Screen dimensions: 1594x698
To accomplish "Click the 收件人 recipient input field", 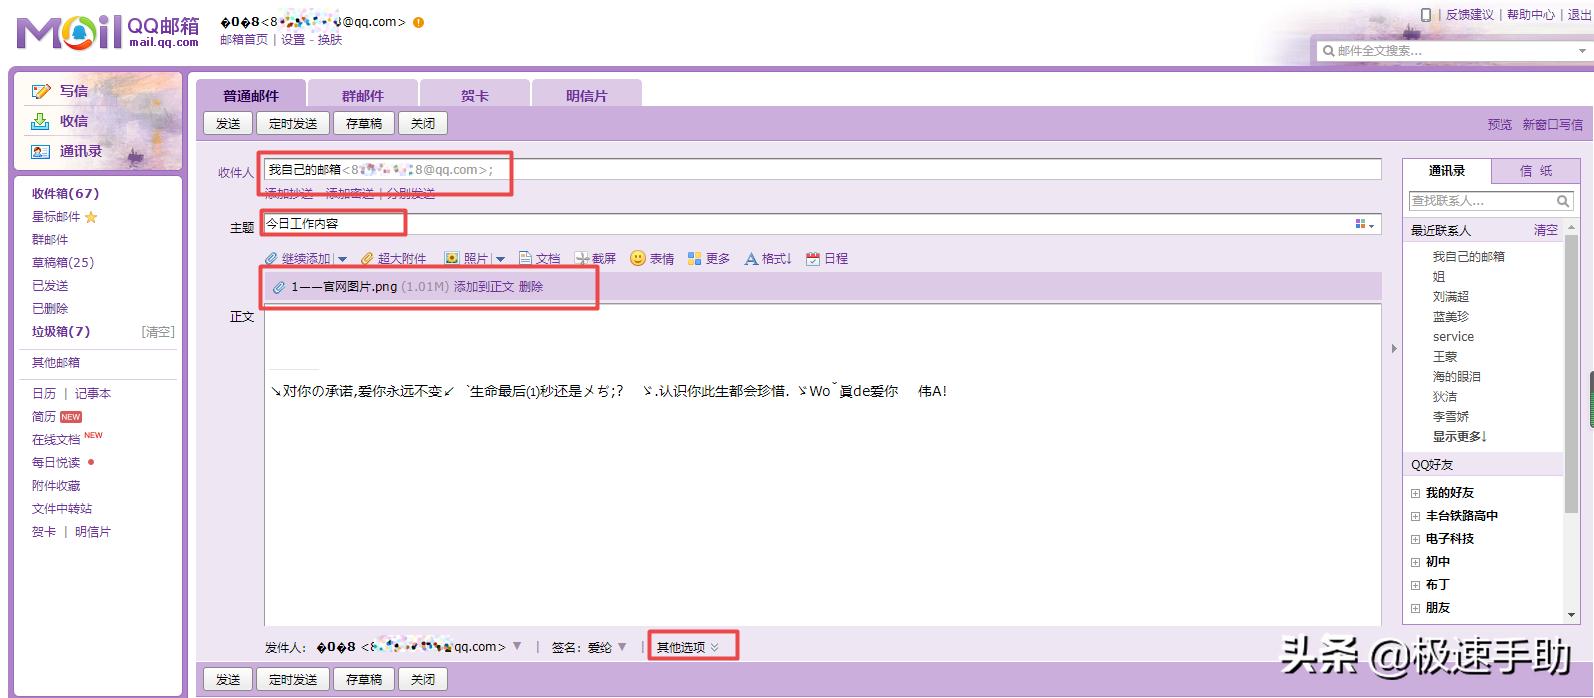I will click(x=822, y=170).
